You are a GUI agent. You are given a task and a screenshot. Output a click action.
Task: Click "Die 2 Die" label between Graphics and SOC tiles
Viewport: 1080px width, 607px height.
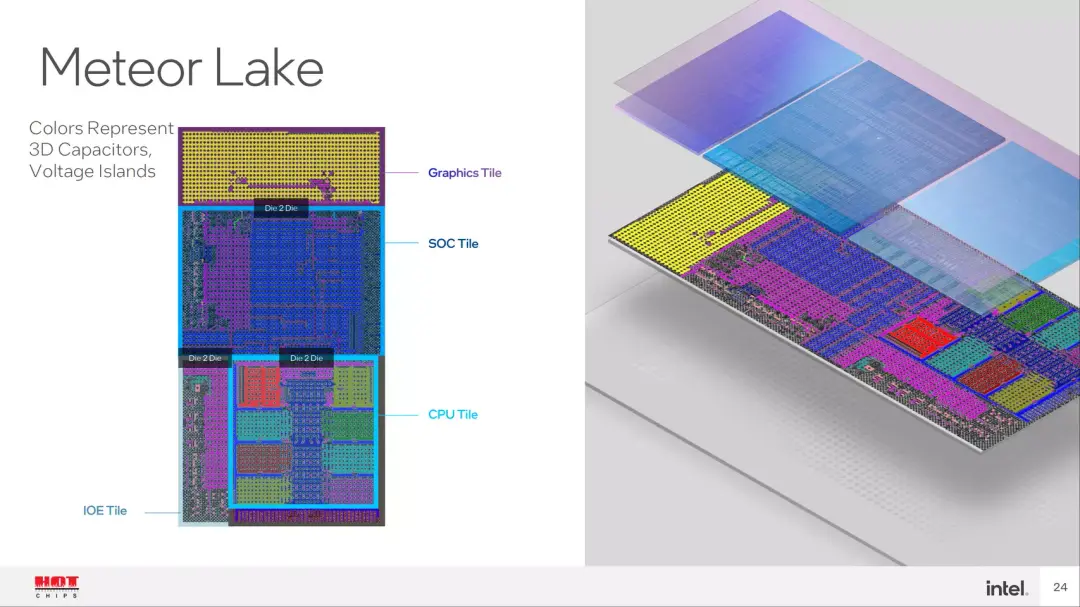(x=281, y=208)
